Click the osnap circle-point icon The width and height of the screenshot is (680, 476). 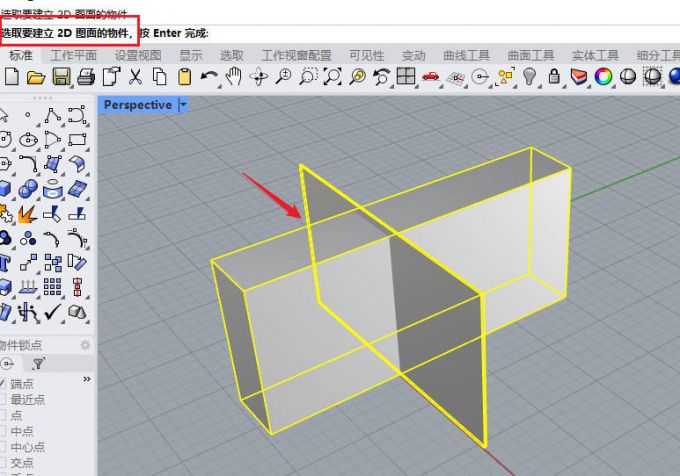[x=7, y=363]
